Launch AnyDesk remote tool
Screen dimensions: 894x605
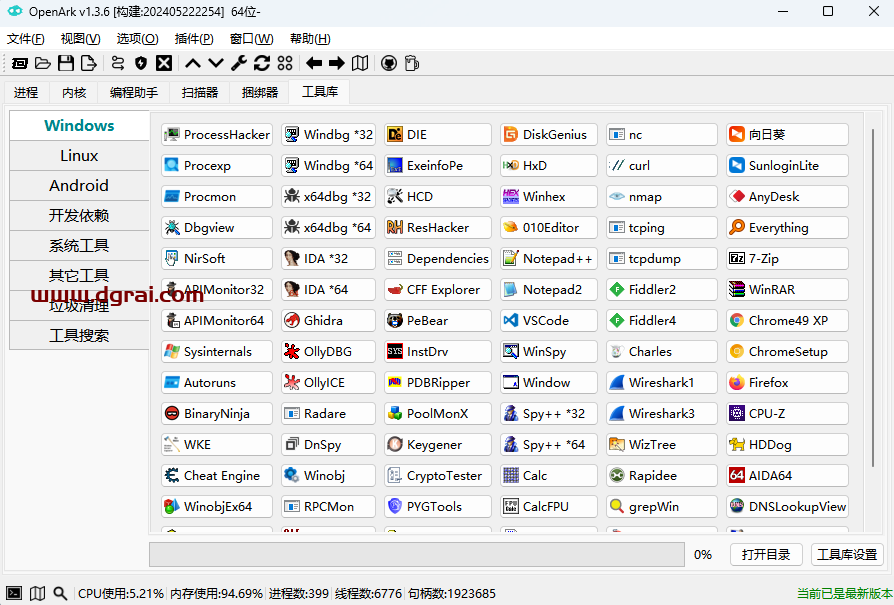coord(787,197)
